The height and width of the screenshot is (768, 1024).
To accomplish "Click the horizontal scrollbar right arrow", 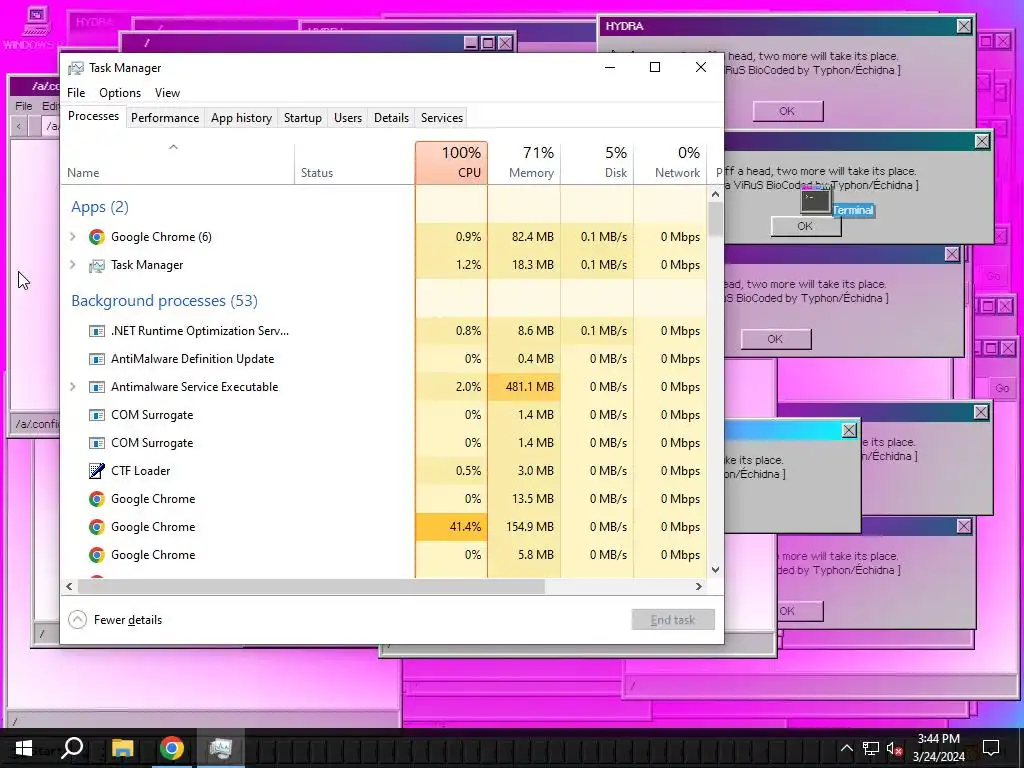I will coord(699,586).
